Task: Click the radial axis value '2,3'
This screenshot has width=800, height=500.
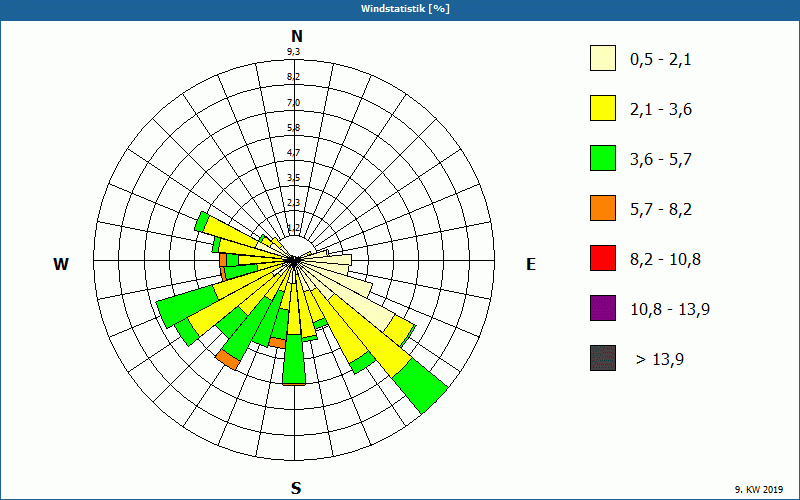Action: point(293,203)
